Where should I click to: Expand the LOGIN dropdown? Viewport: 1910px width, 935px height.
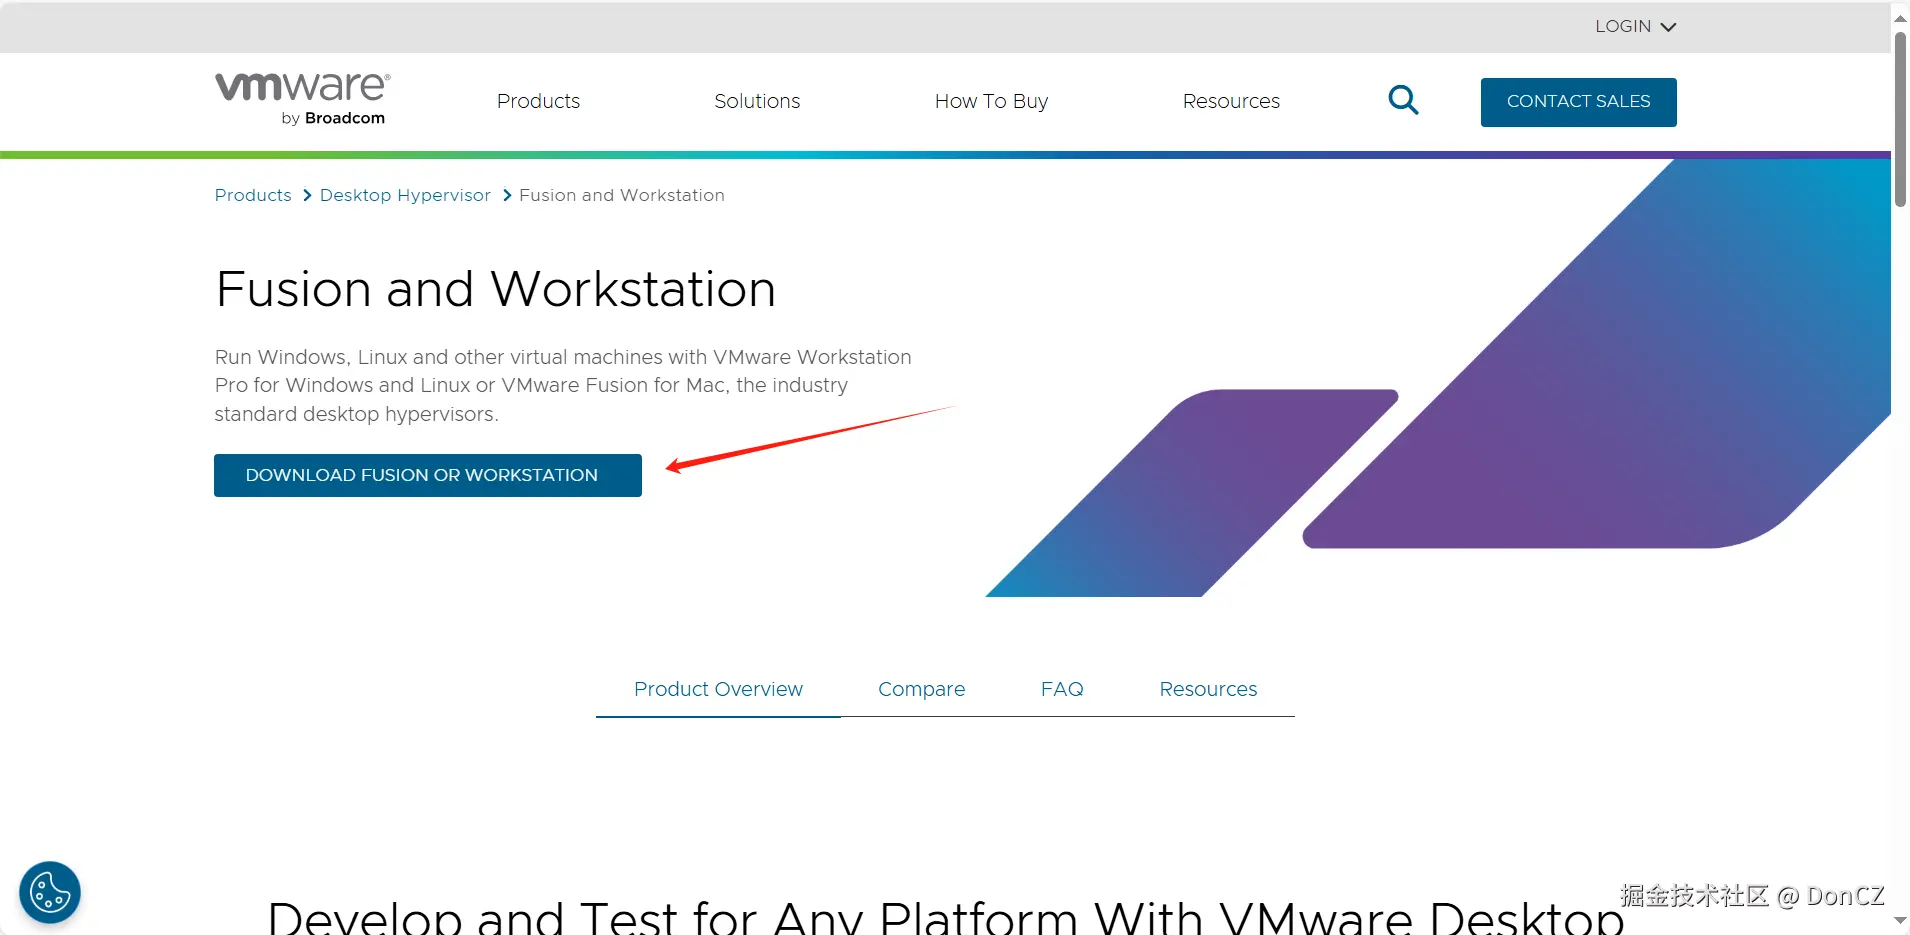(x=1635, y=26)
